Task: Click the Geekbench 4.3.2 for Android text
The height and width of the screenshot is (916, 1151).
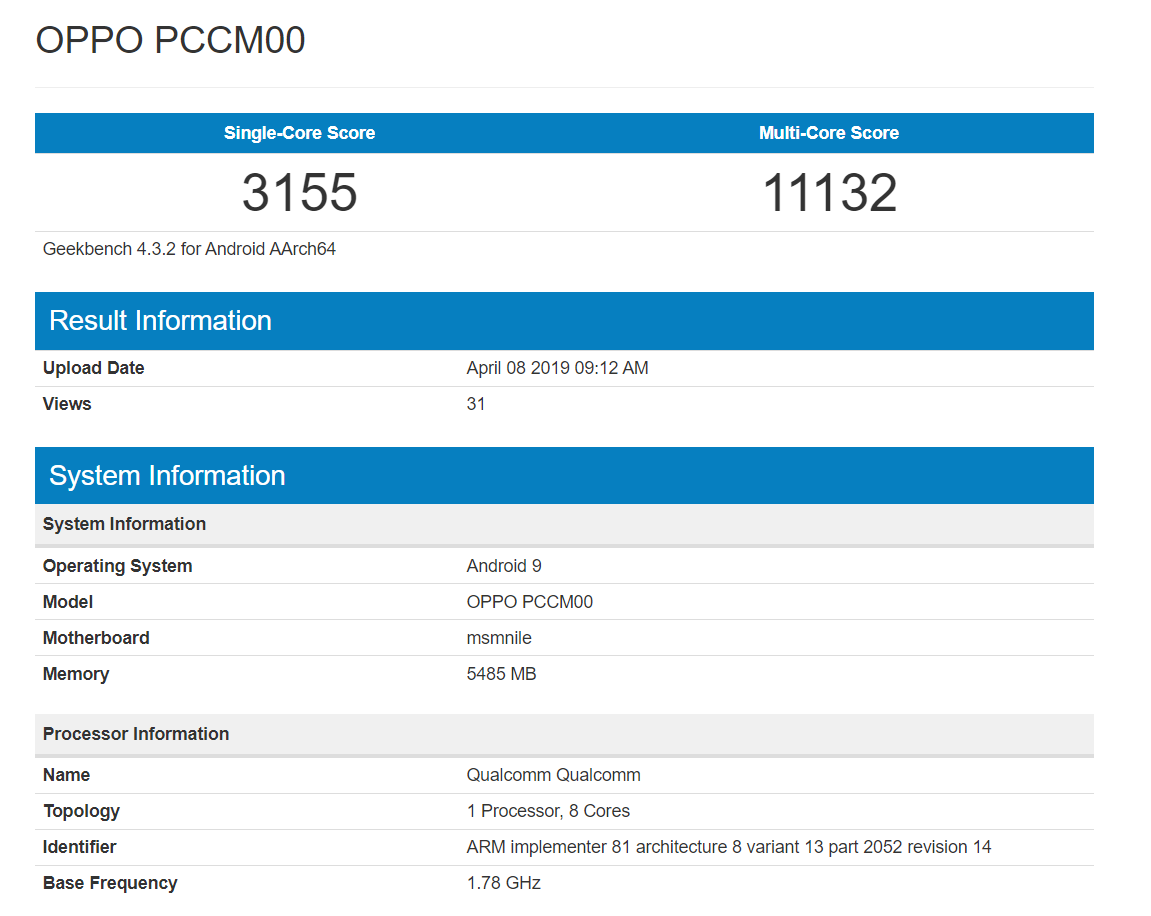Action: [189, 249]
